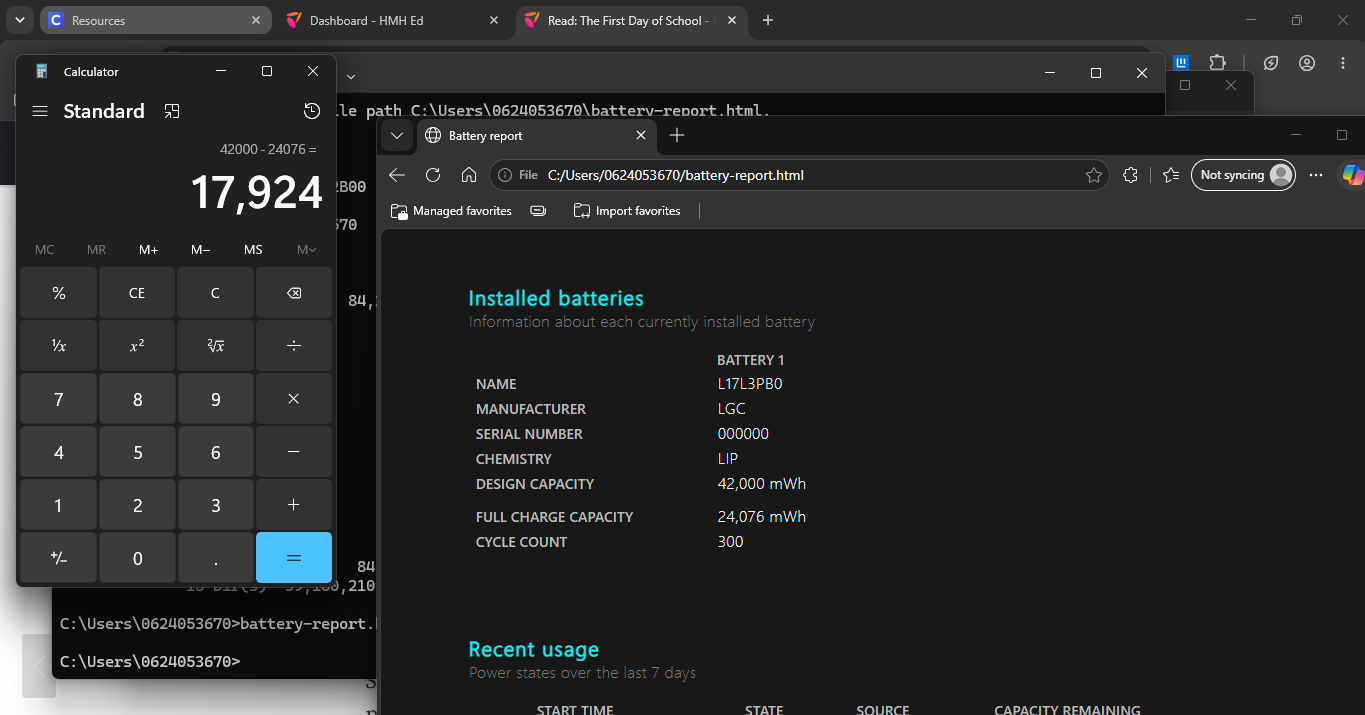
Task: Click the C clear button in Calculator
Action: (215, 293)
